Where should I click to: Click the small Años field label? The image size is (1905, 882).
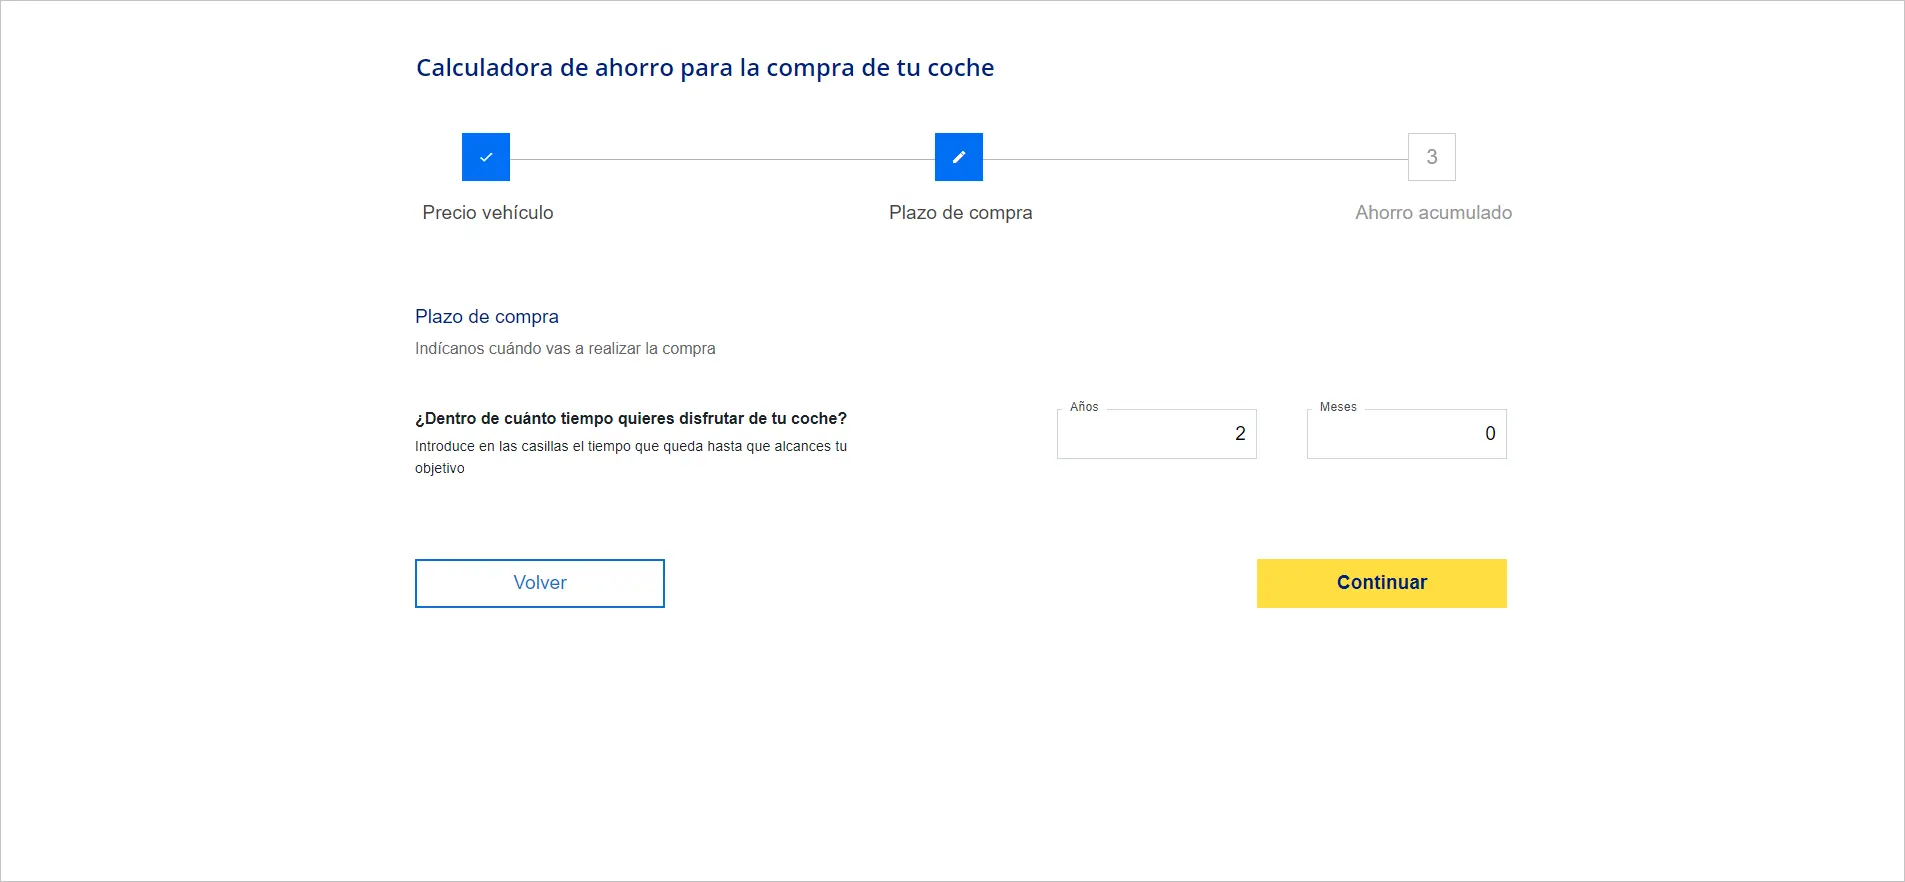(x=1084, y=407)
